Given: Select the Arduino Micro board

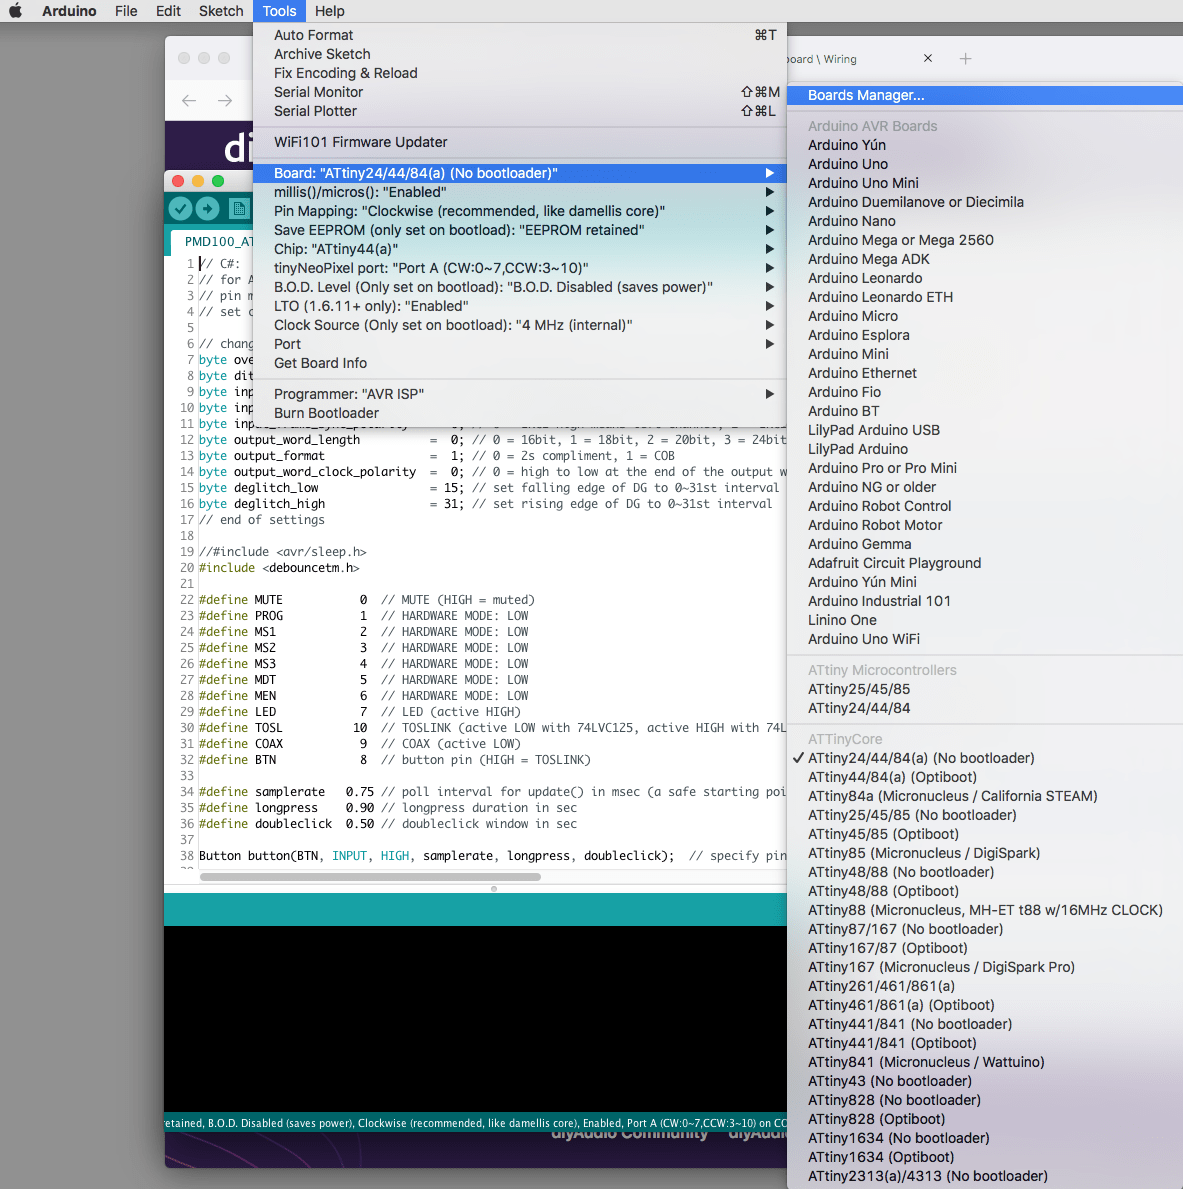Looking at the screenshot, I should click(985, 315).
